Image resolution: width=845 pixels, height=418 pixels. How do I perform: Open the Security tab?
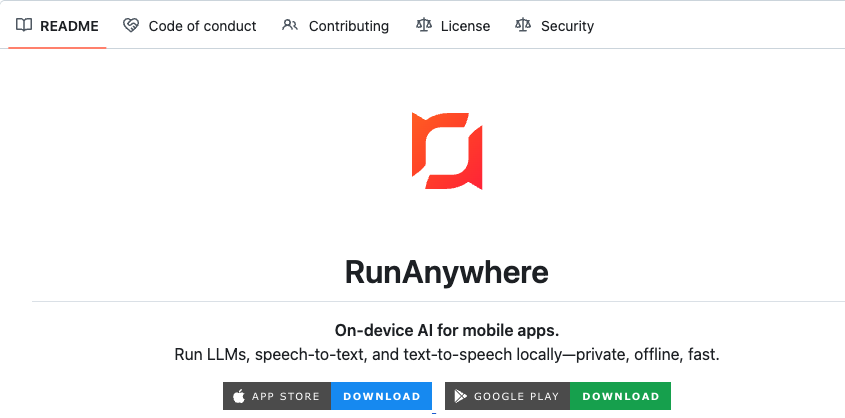(554, 26)
